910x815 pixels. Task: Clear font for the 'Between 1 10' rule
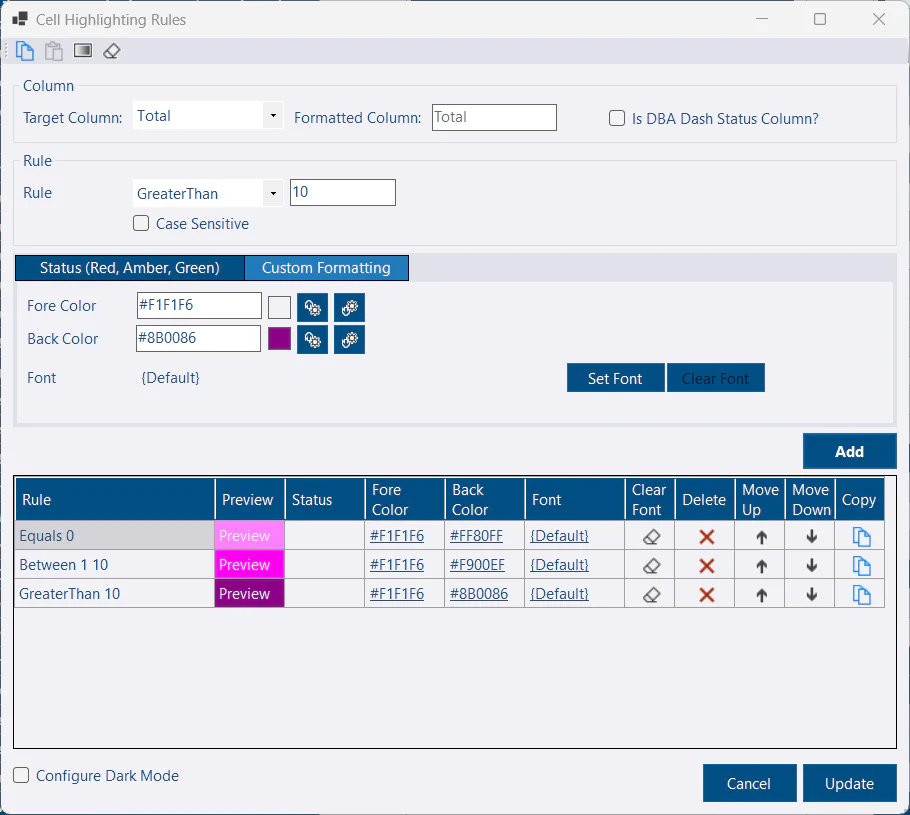click(651, 566)
